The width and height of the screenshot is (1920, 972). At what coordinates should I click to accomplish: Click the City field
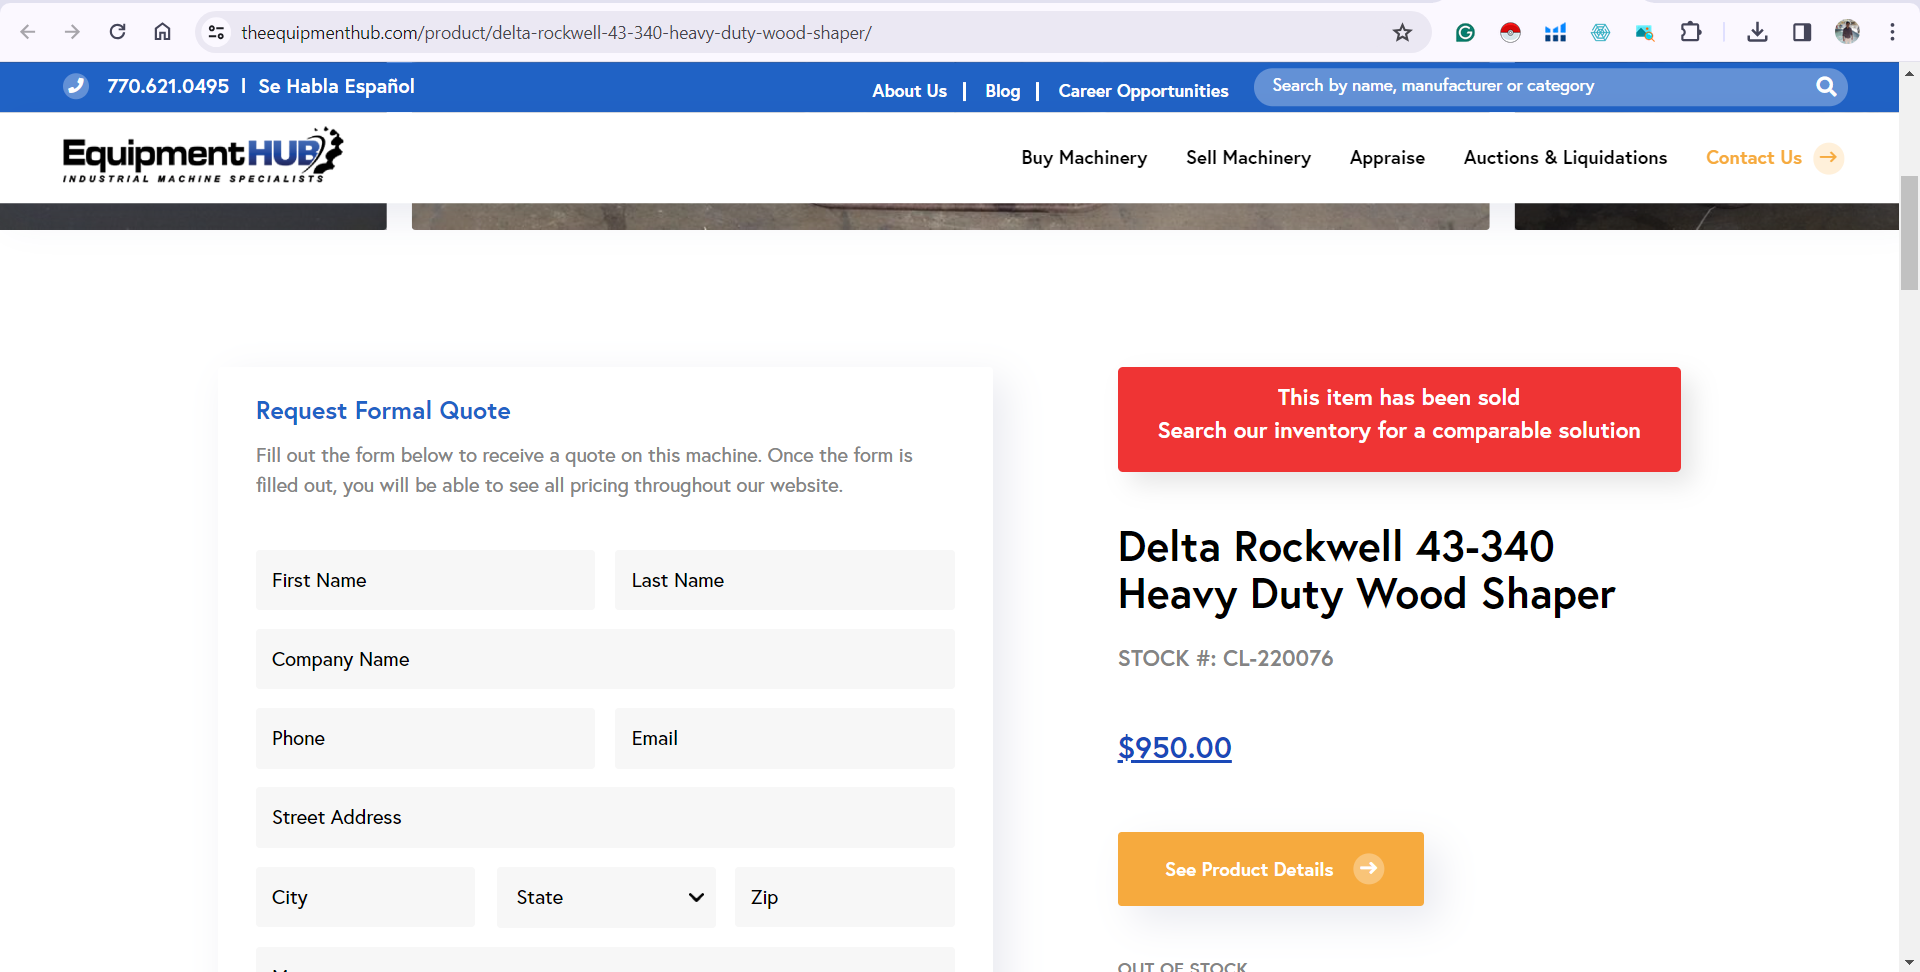[x=365, y=897]
